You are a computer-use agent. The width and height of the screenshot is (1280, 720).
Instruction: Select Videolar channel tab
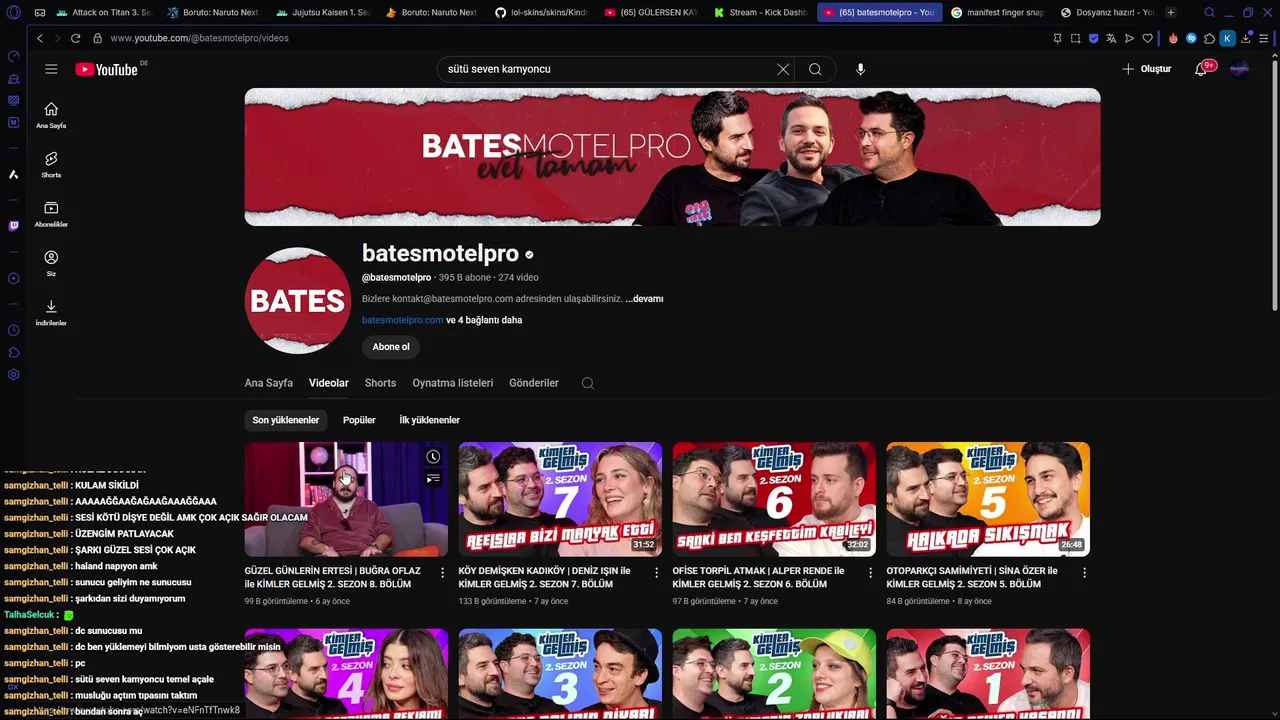(329, 383)
